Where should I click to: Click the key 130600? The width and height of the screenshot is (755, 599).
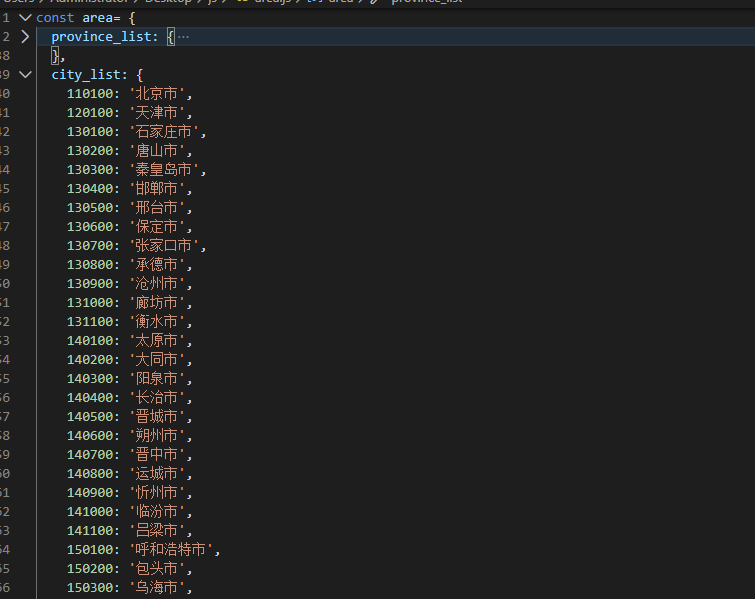point(90,227)
